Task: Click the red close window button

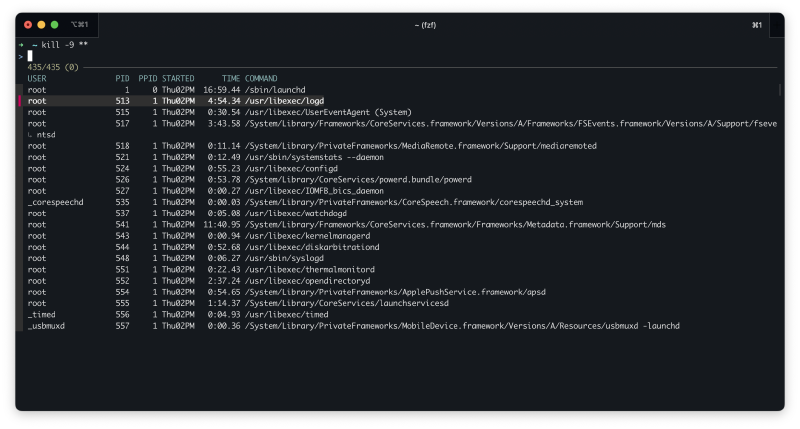Action: 28,24
